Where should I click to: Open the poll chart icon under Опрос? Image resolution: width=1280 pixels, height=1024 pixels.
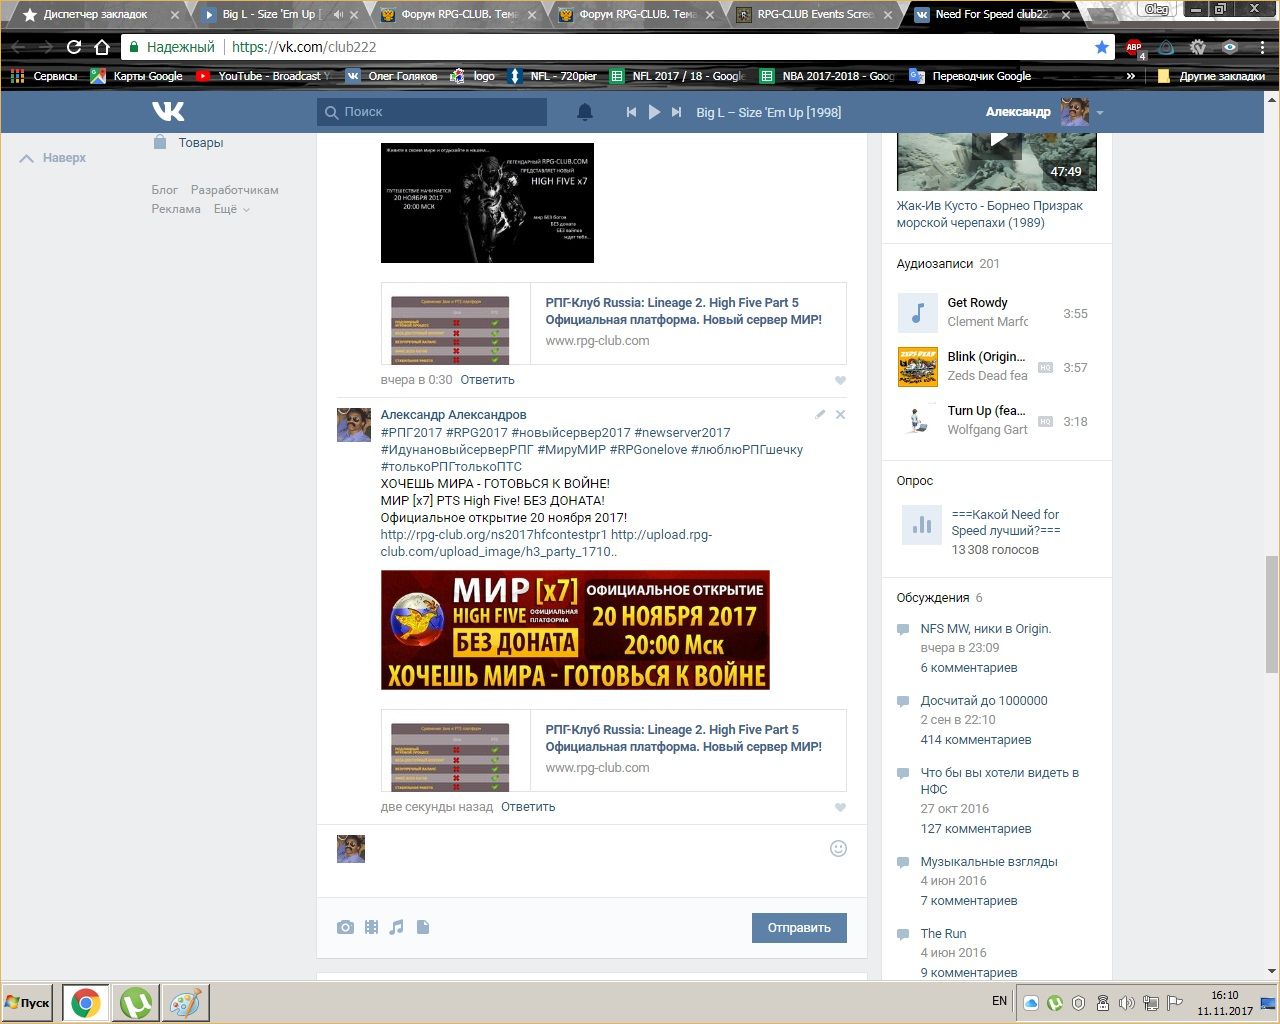(922, 524)
